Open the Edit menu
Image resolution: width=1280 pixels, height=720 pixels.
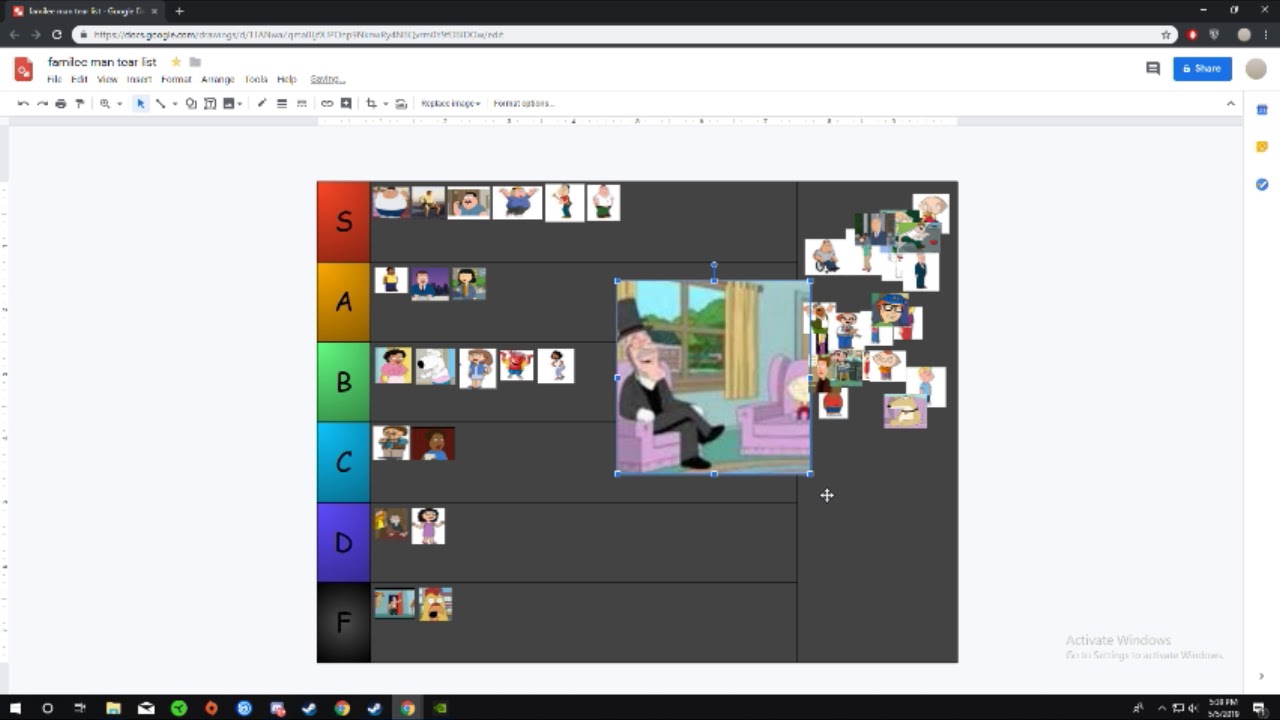[79, 79]
